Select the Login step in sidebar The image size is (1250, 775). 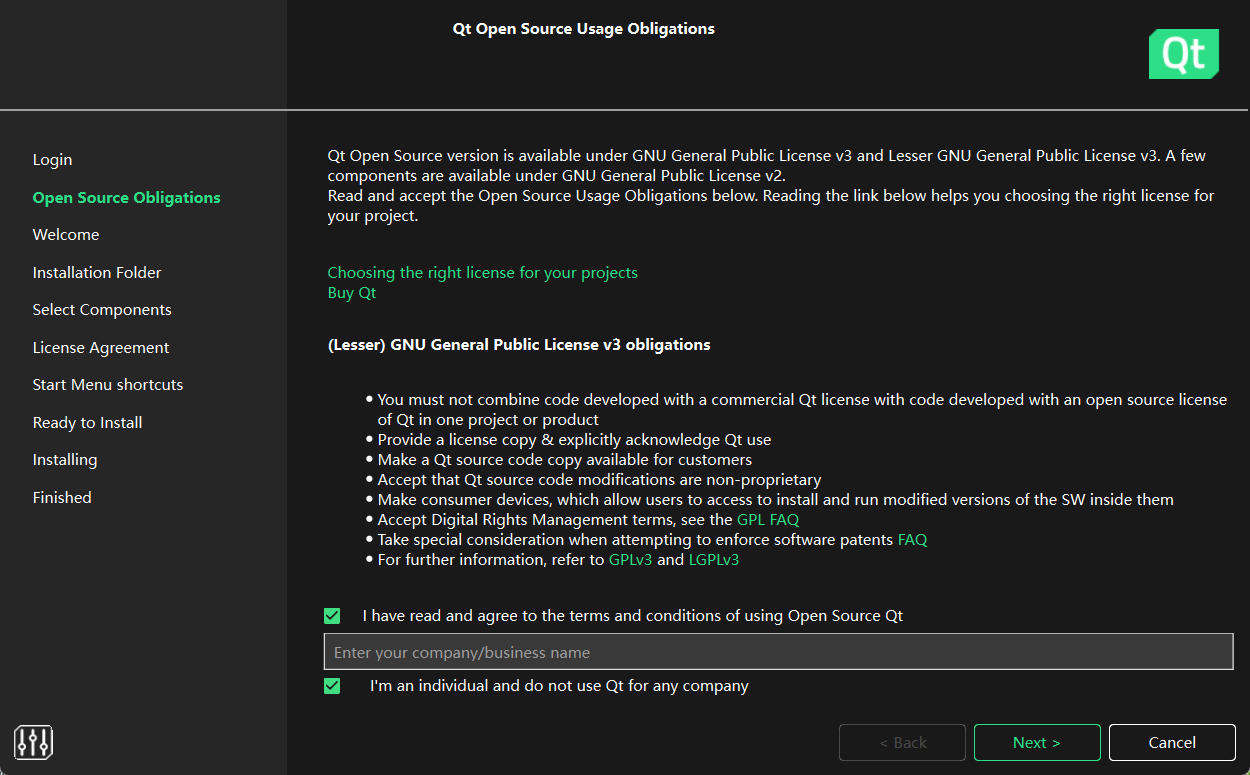(x=52, y=160)
